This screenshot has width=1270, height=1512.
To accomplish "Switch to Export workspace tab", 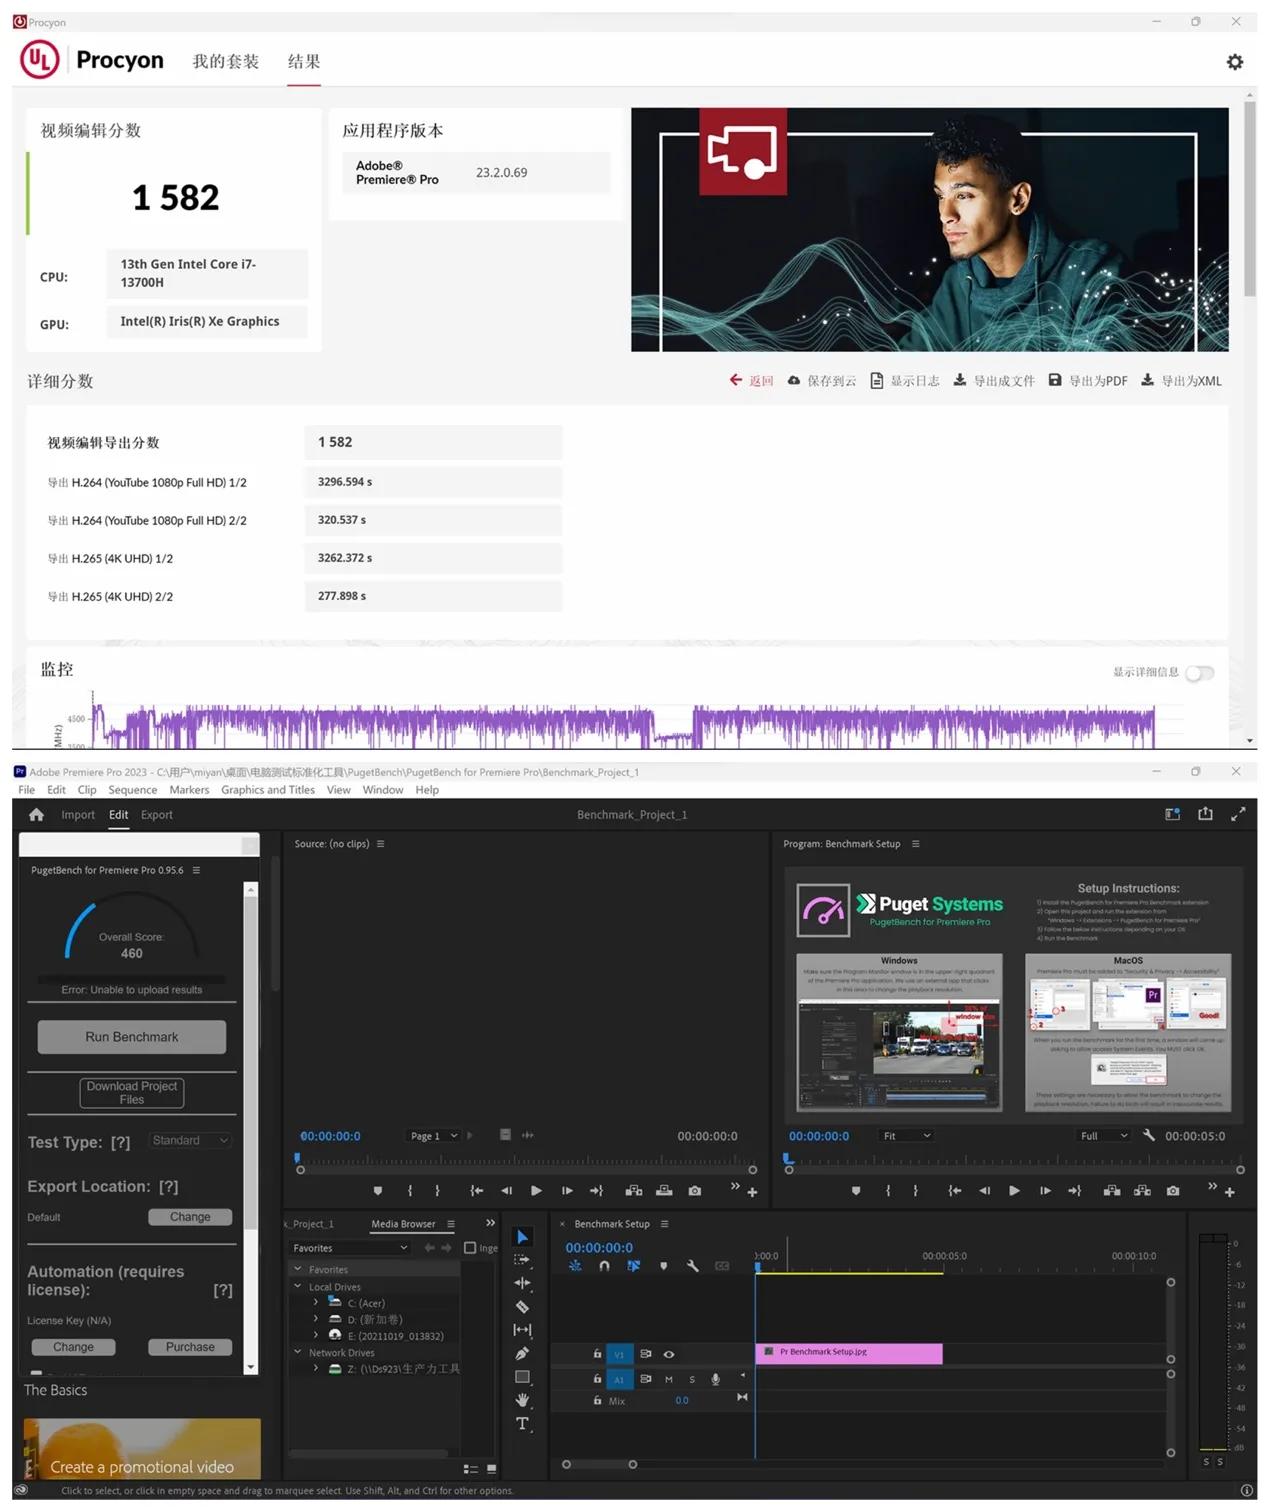I will point(157,815).
